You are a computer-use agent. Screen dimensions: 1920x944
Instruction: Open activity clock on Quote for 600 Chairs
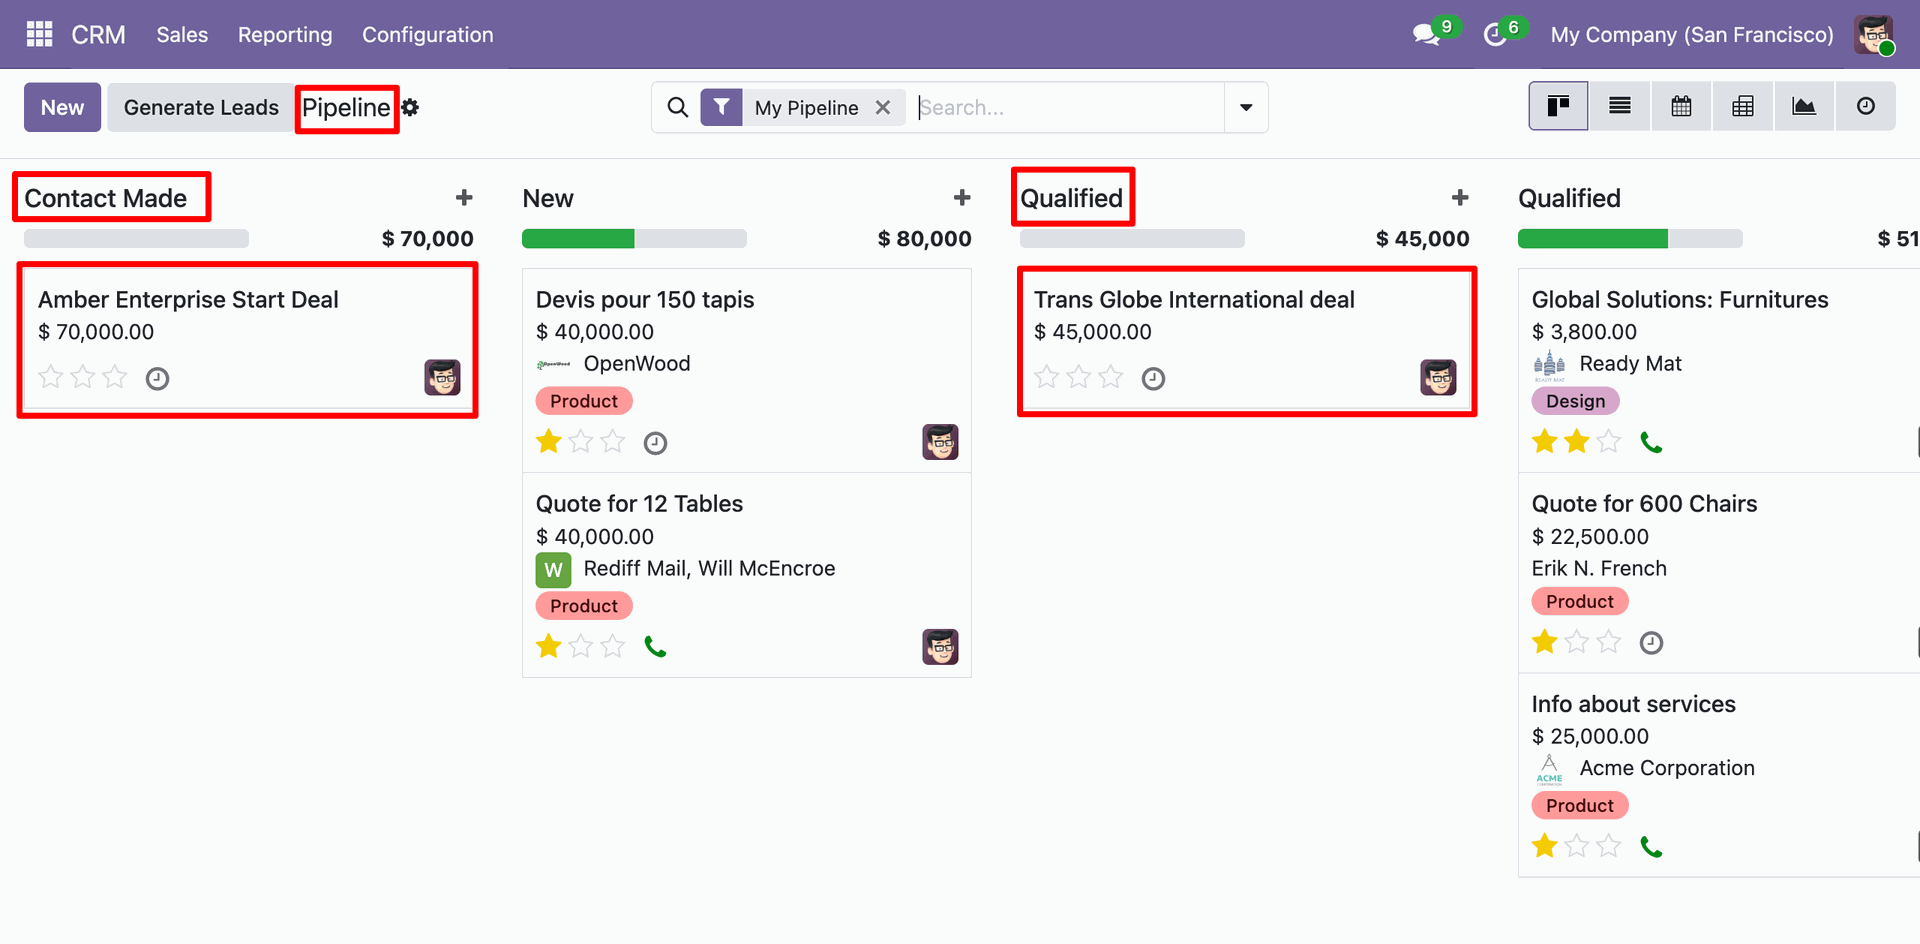coord(1651,643)
